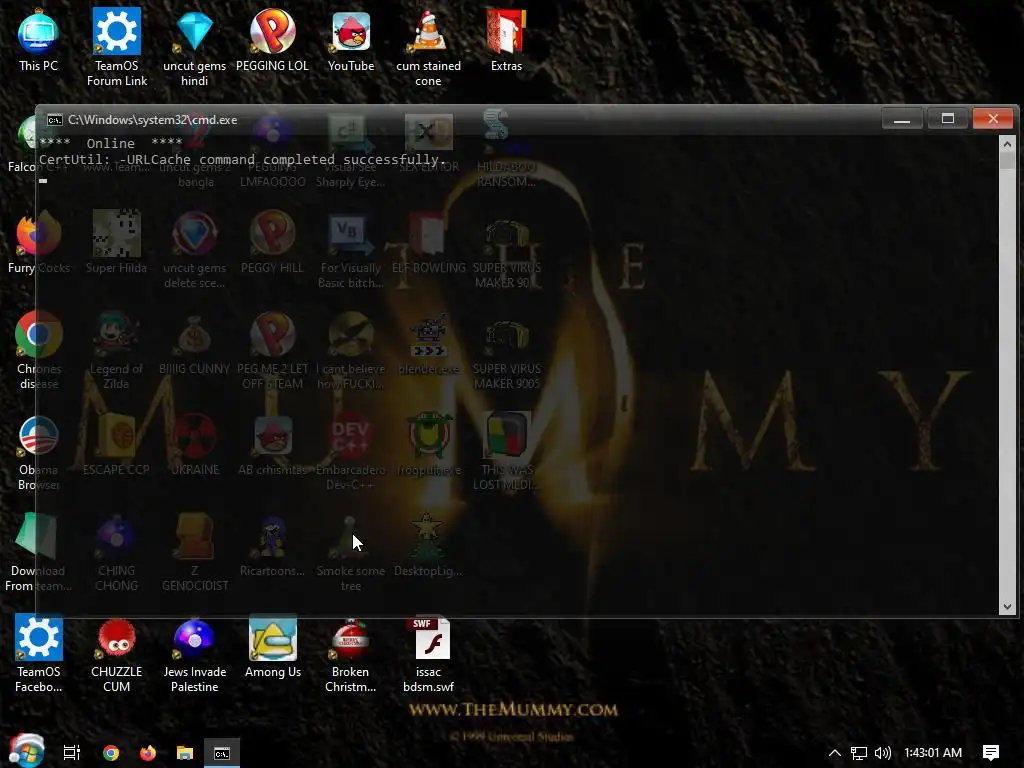Click the 'CertUtil: -URLCache command completed' line
This screenshot has width=1024, height=768.
pyautogui.click(x=242, y=159)
